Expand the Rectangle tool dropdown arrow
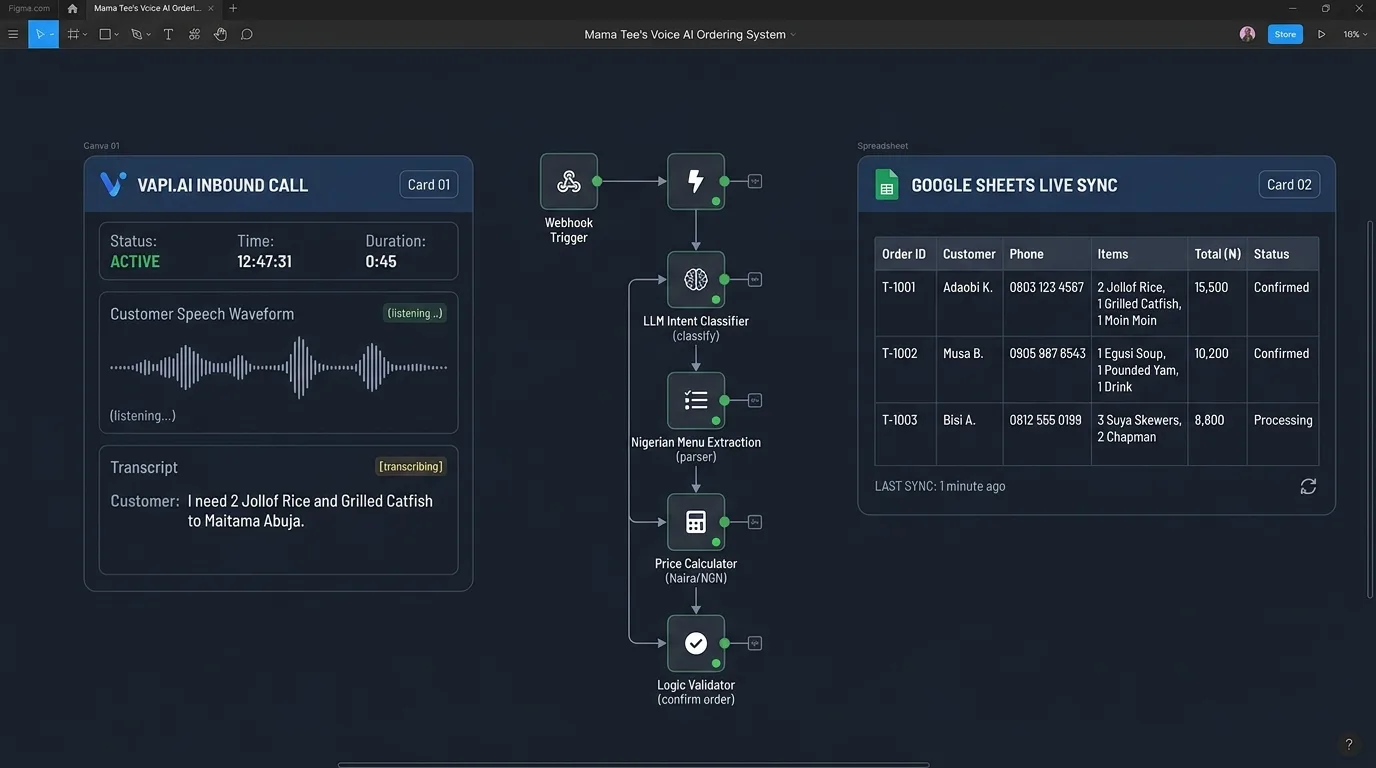Image resolution: width=1376 pixels, height=768 pixels. [117, 35]
